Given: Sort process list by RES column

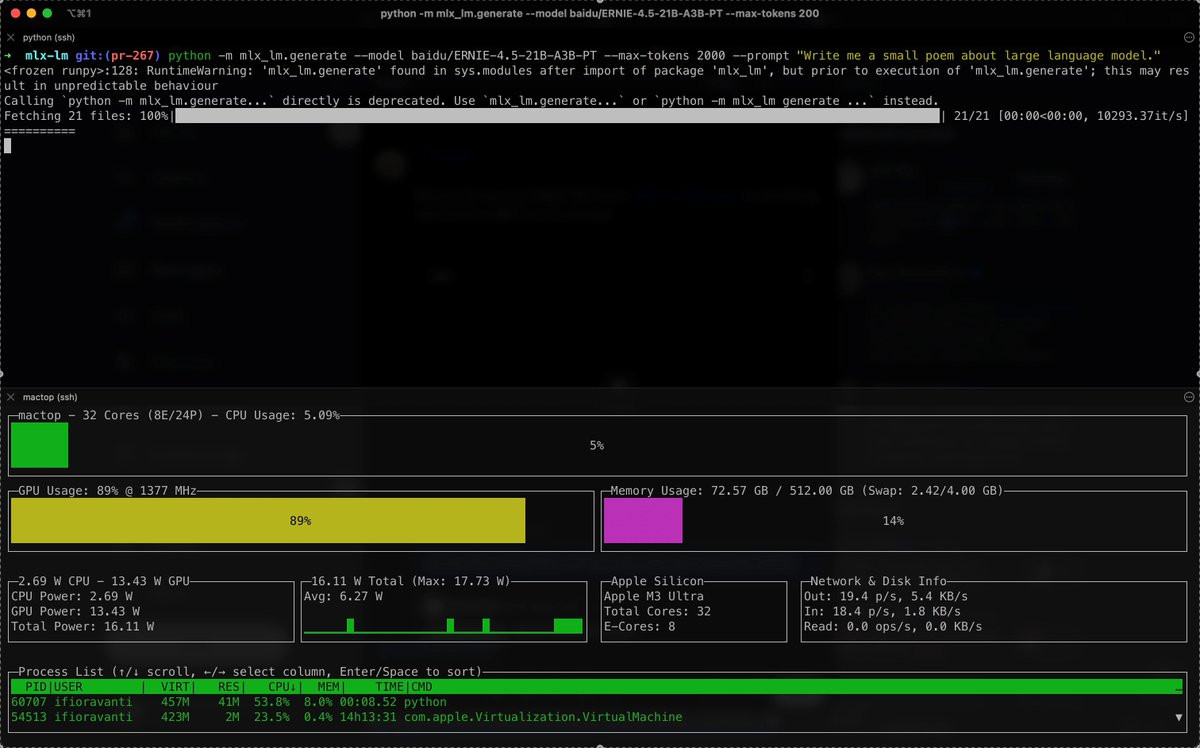Looking at the screenshot, I should (228, 687).
